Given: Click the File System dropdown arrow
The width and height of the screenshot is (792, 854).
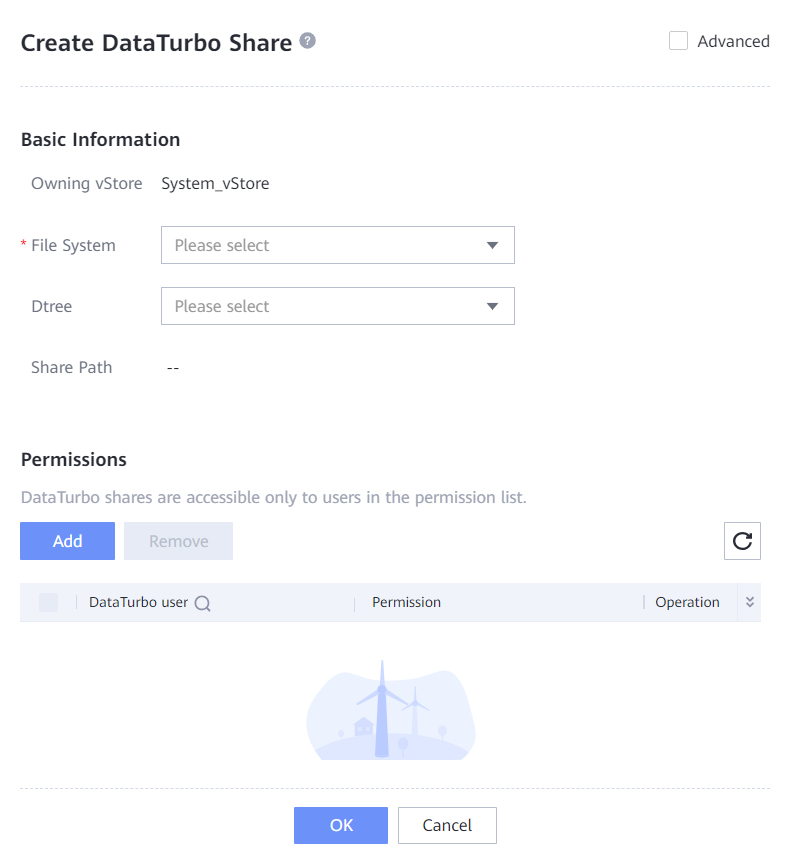Looking at the screenshot, I should (x=492, y=245).
